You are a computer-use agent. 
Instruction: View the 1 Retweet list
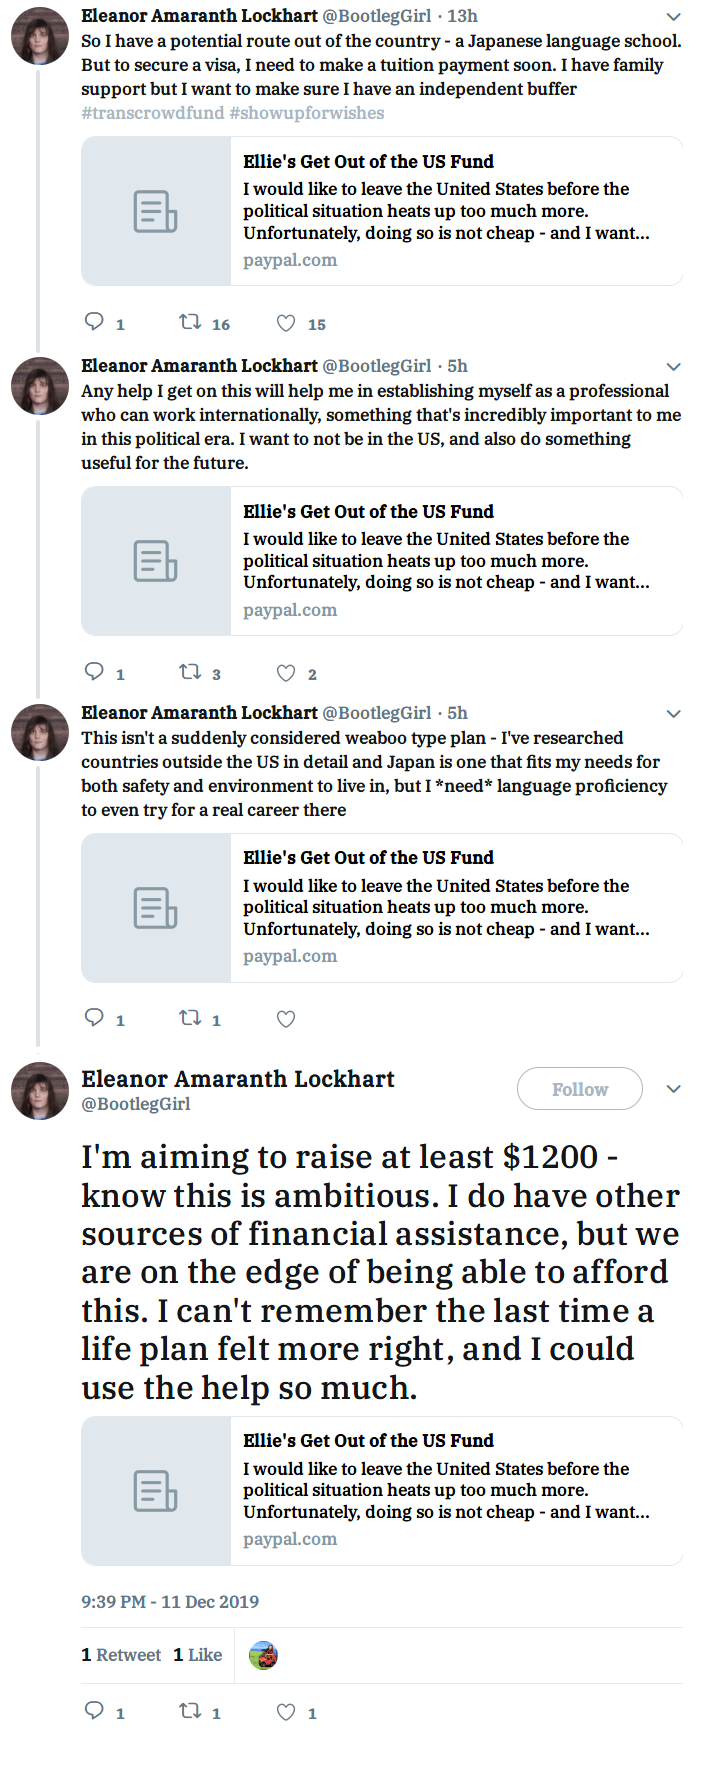[121, 1655]
